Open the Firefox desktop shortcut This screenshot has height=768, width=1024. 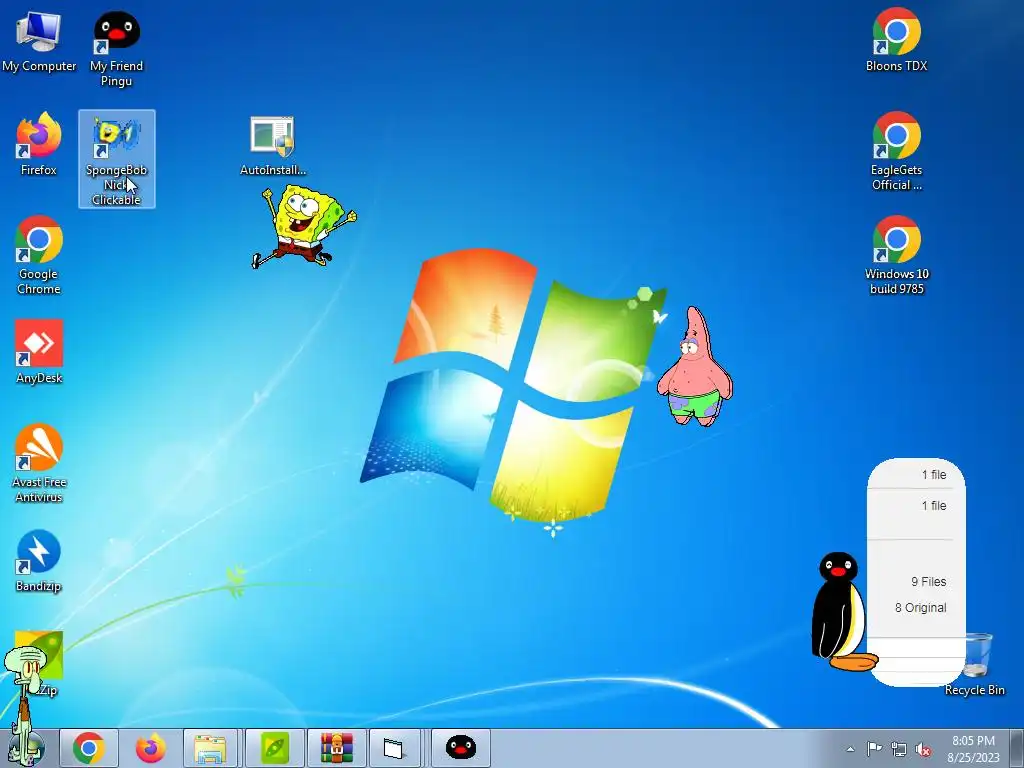[39, 144]
